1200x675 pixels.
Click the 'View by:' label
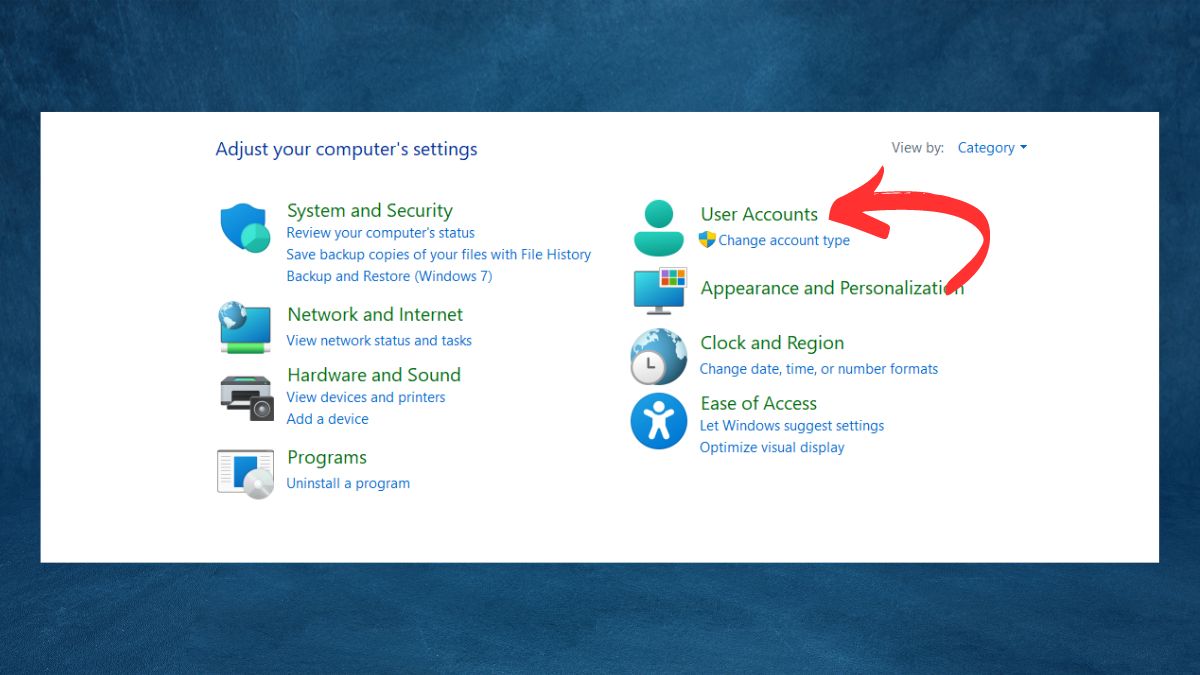click(917, 148)
